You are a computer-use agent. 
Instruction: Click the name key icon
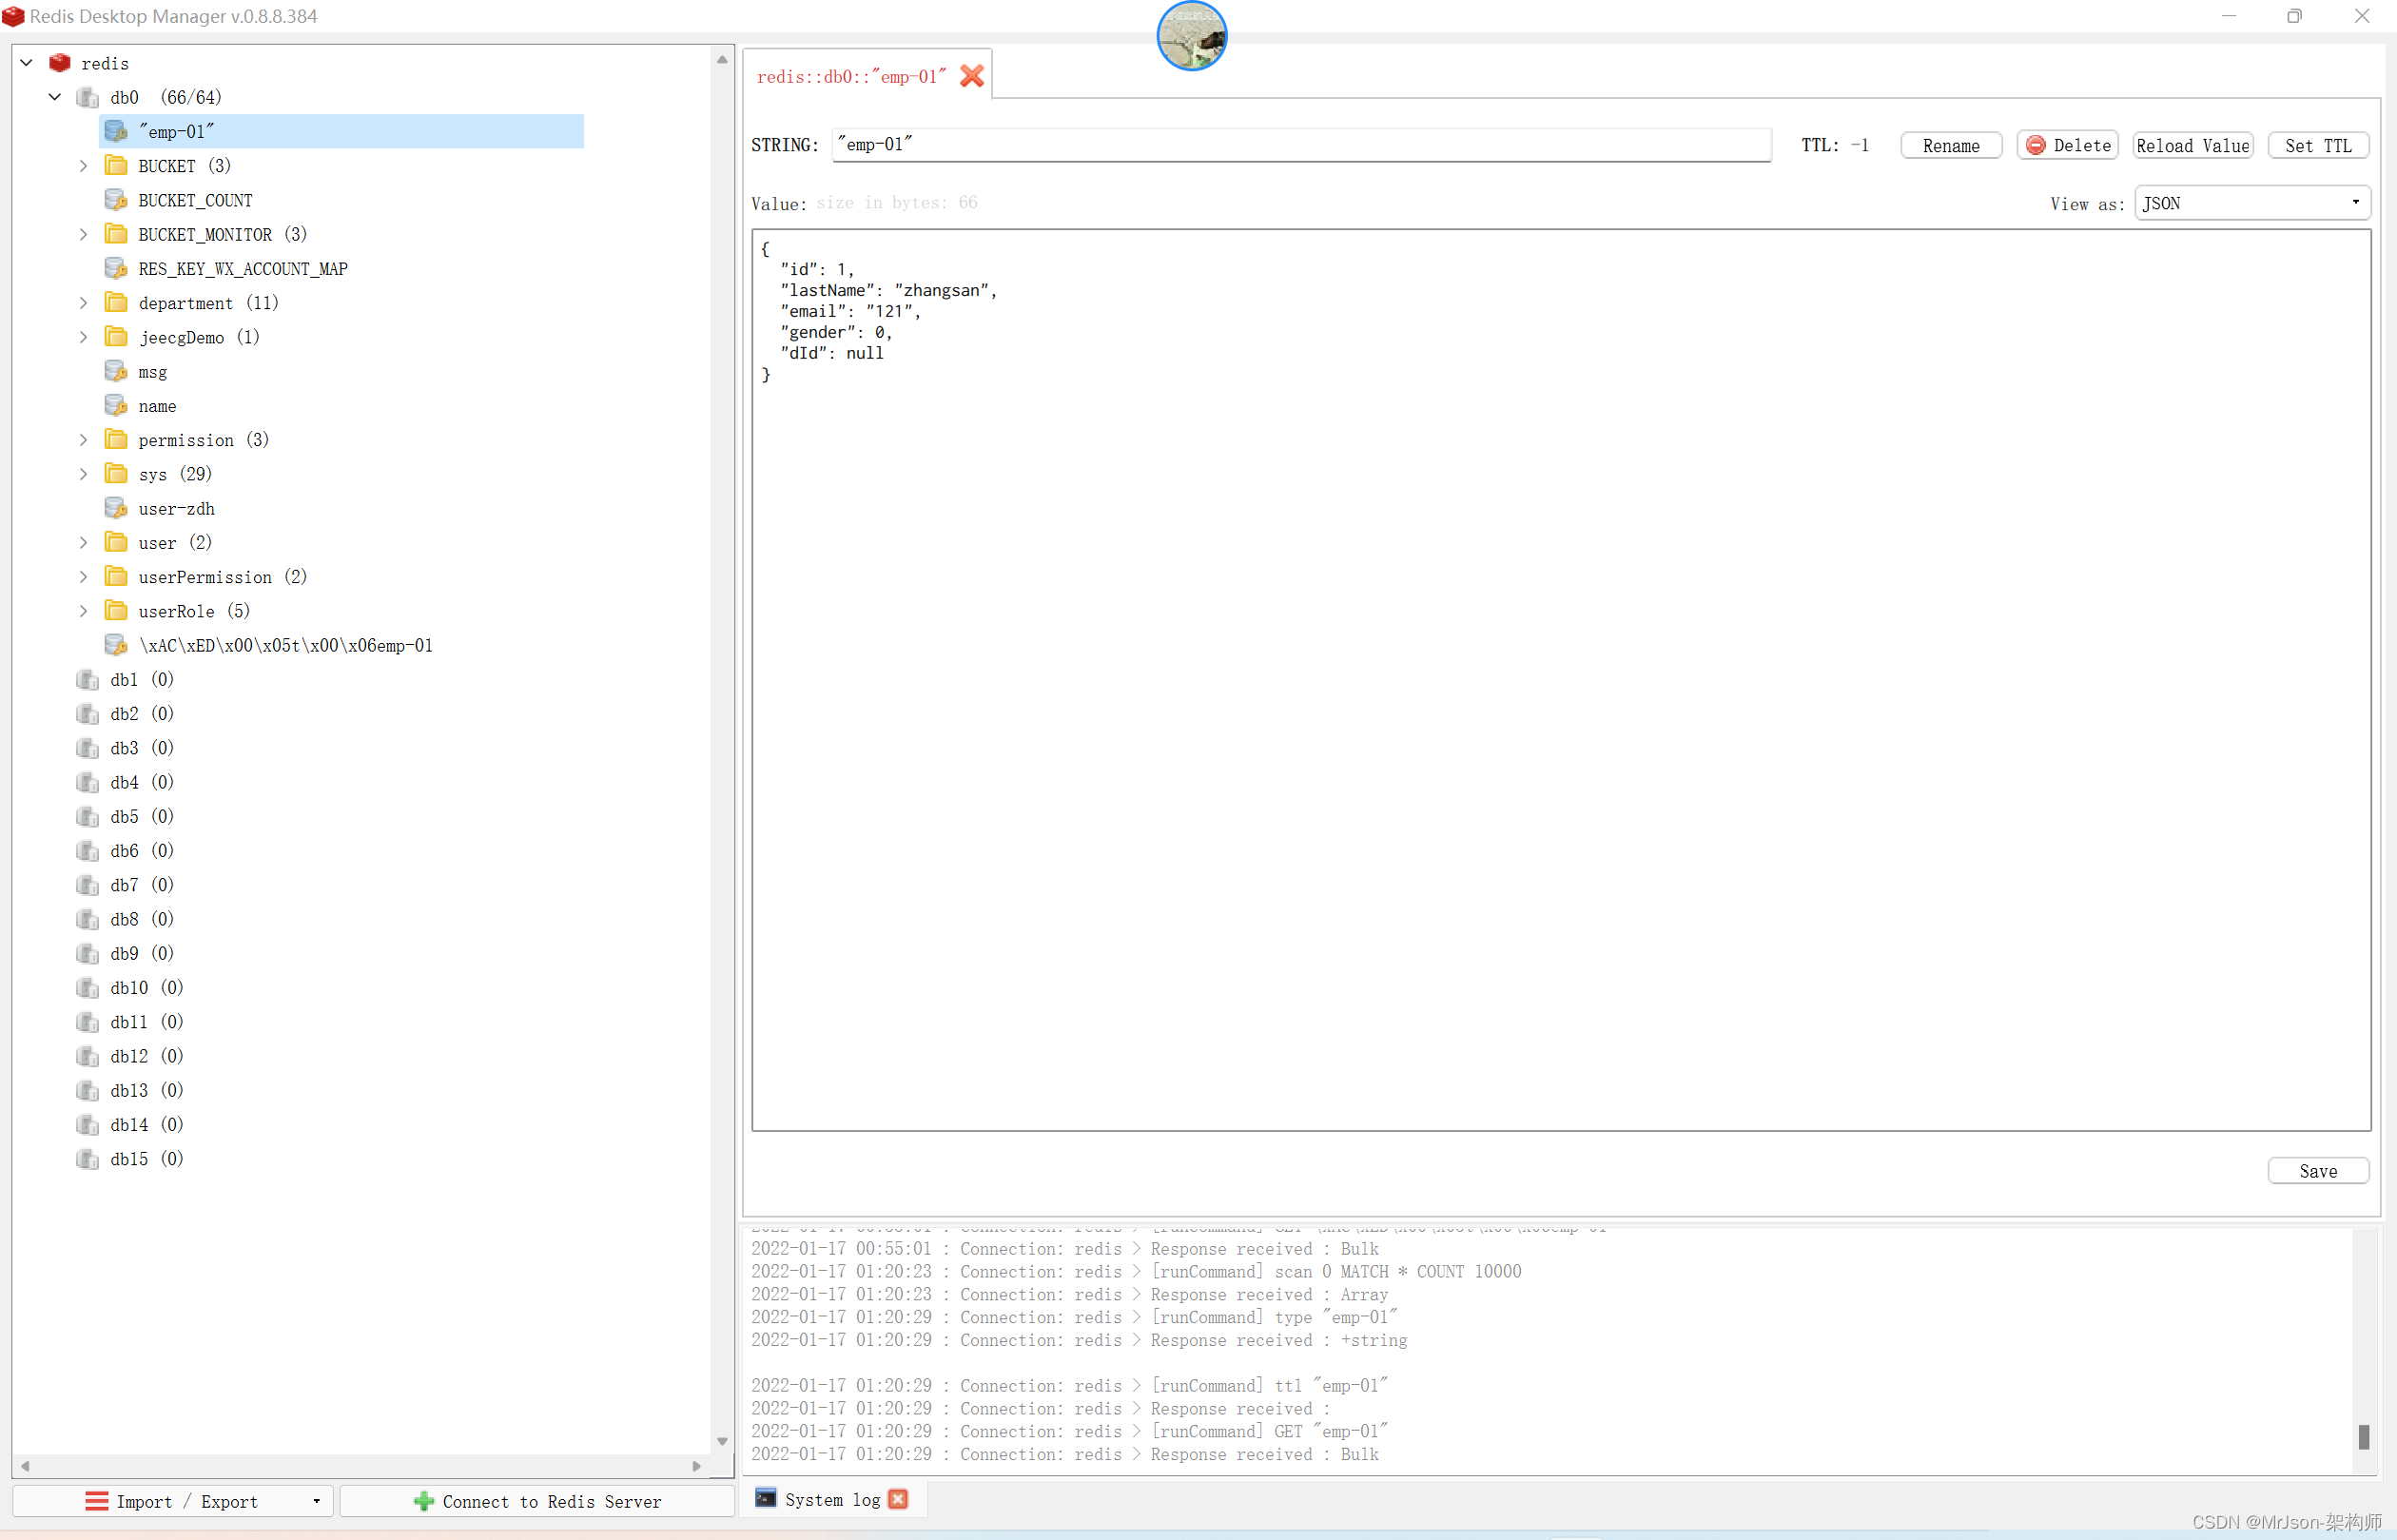click(116, 405)
